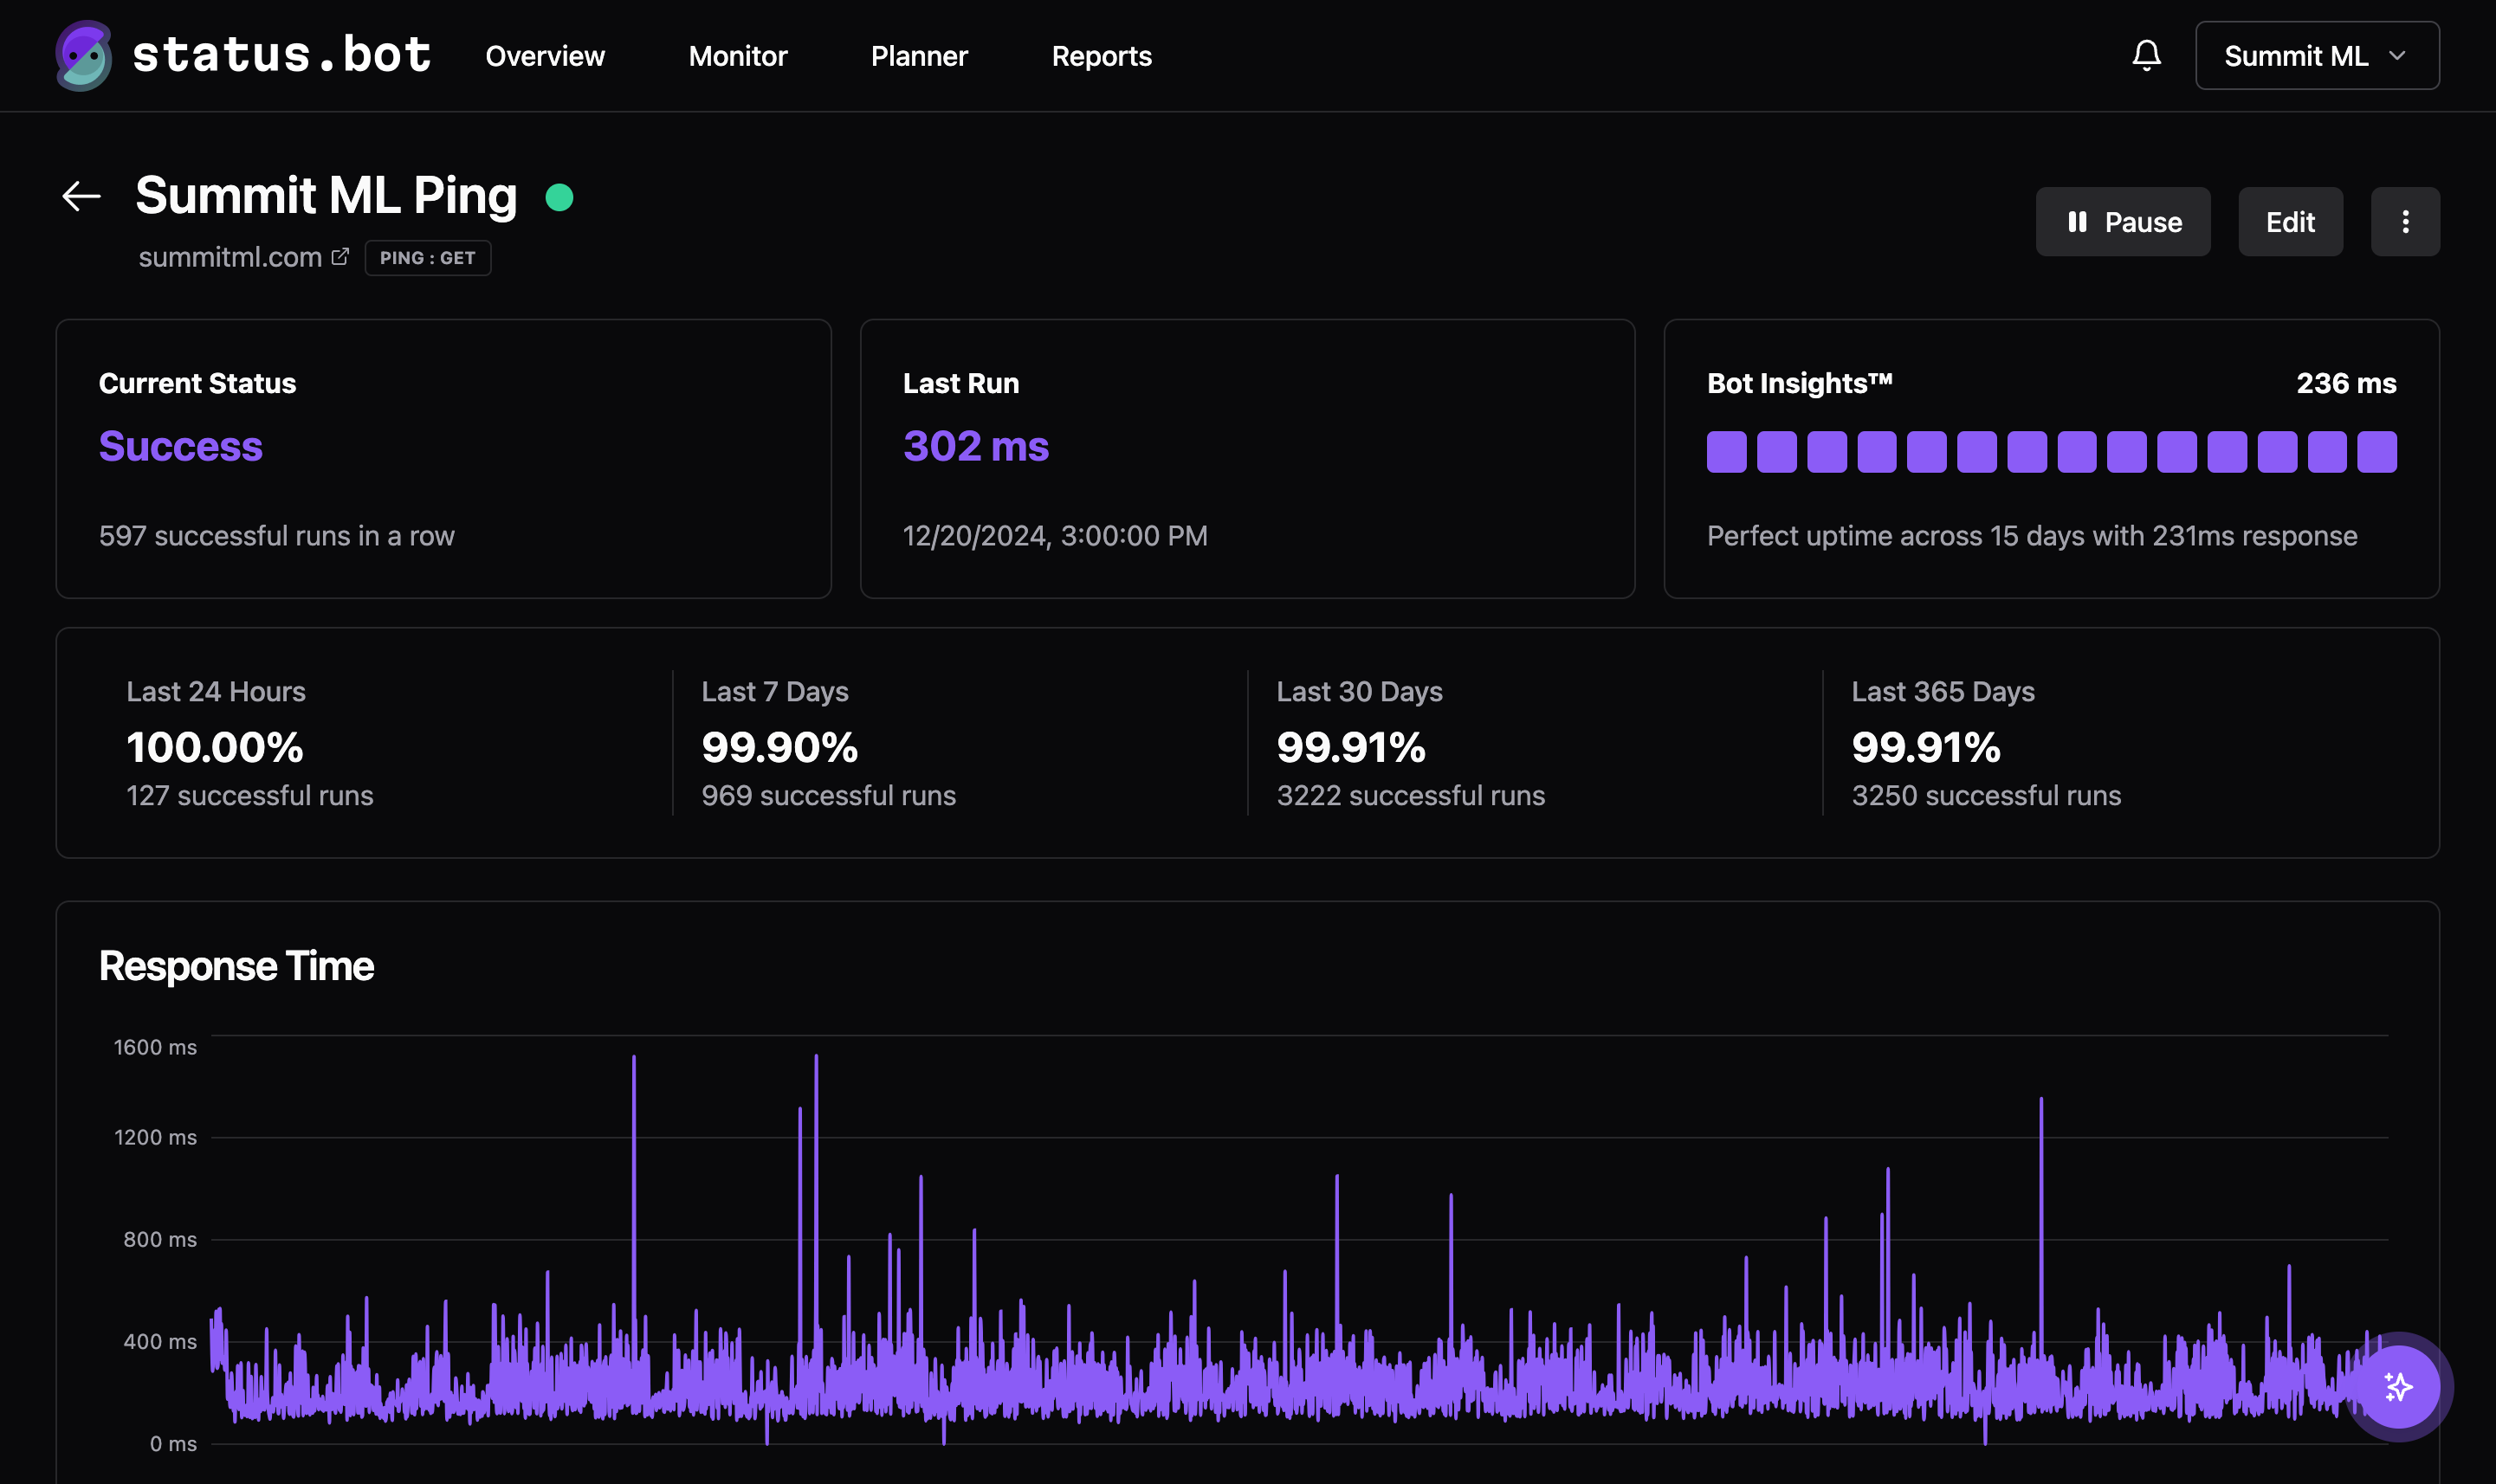2496x1484 pixels.
Task: Click the Last 30 Days label
Action: [1359, 691]
